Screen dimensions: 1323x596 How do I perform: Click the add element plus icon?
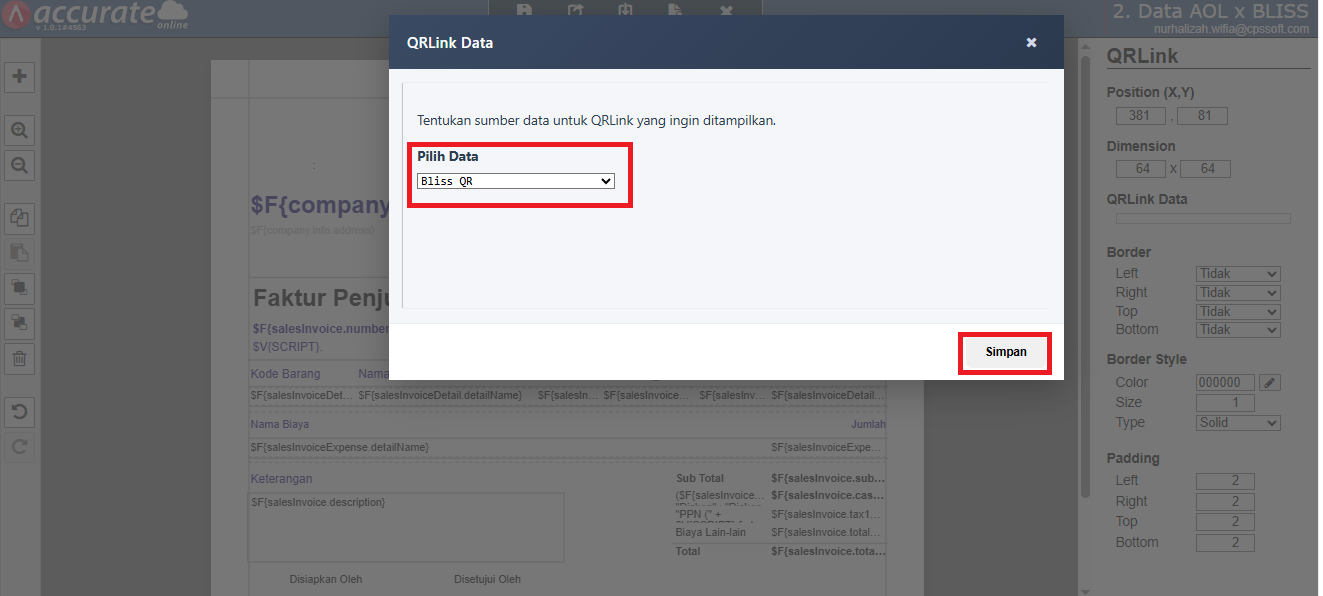coord(19,76)
